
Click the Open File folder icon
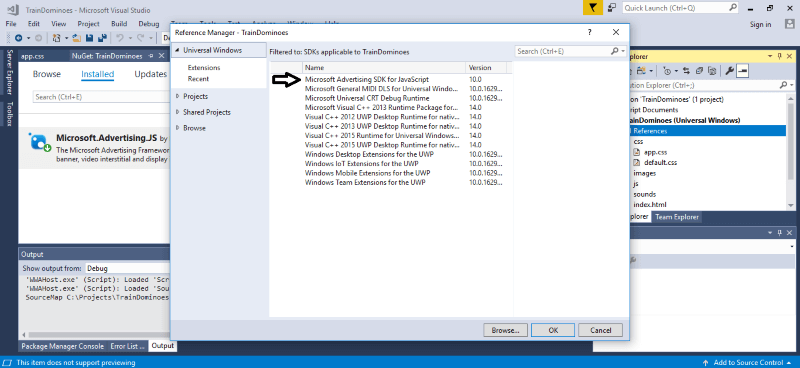[x=77, y=38]
